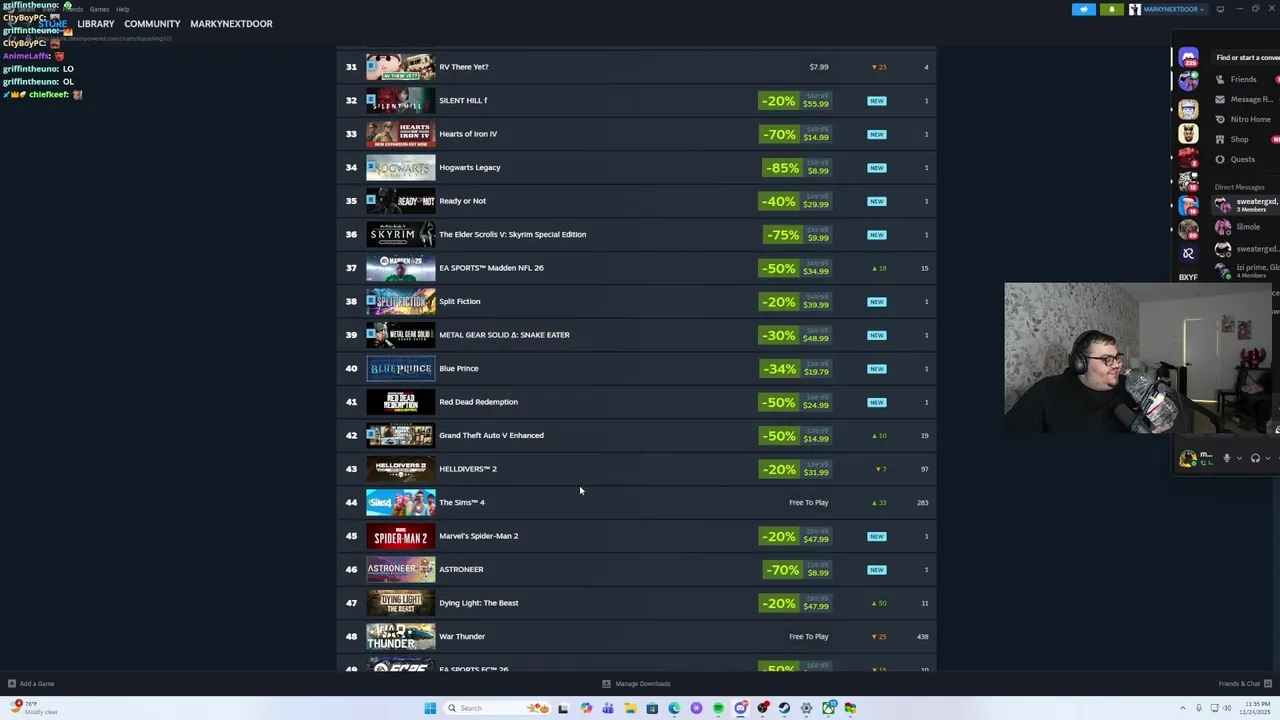Click ASTRONEER -70% discount price
Screen dimensions: 1280x720
point(795,570)
